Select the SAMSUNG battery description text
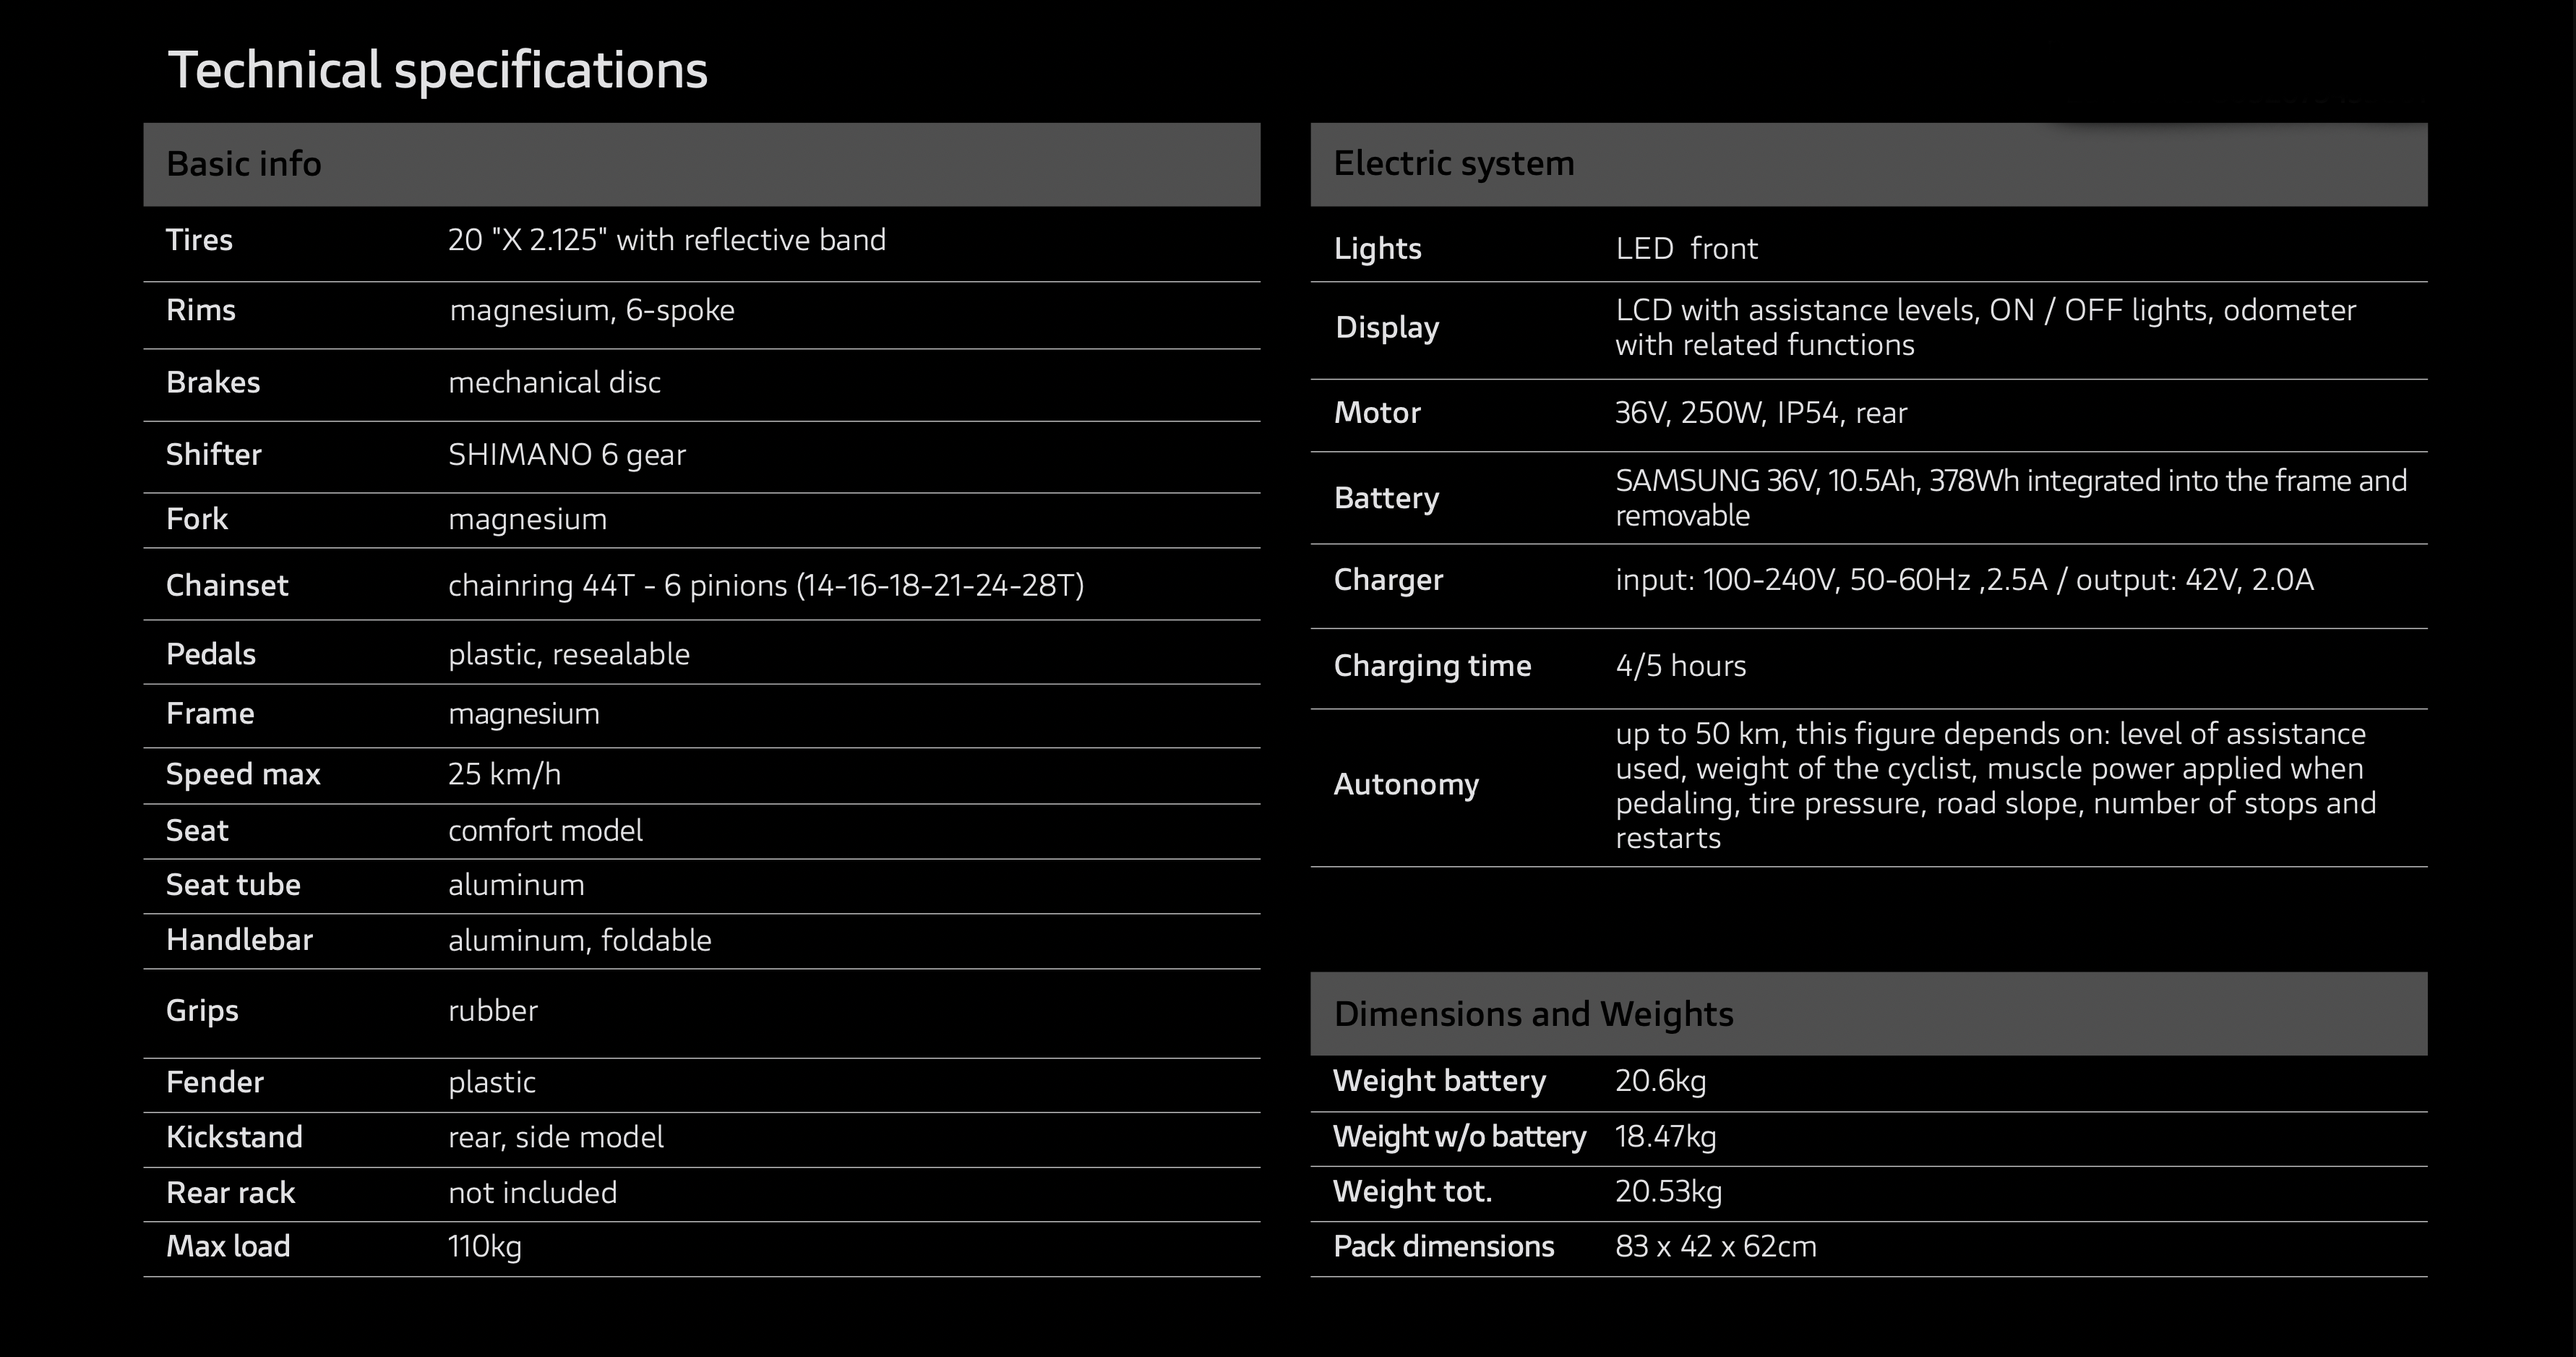Screen dimensions: 2576x1357 pos(2011,498)
